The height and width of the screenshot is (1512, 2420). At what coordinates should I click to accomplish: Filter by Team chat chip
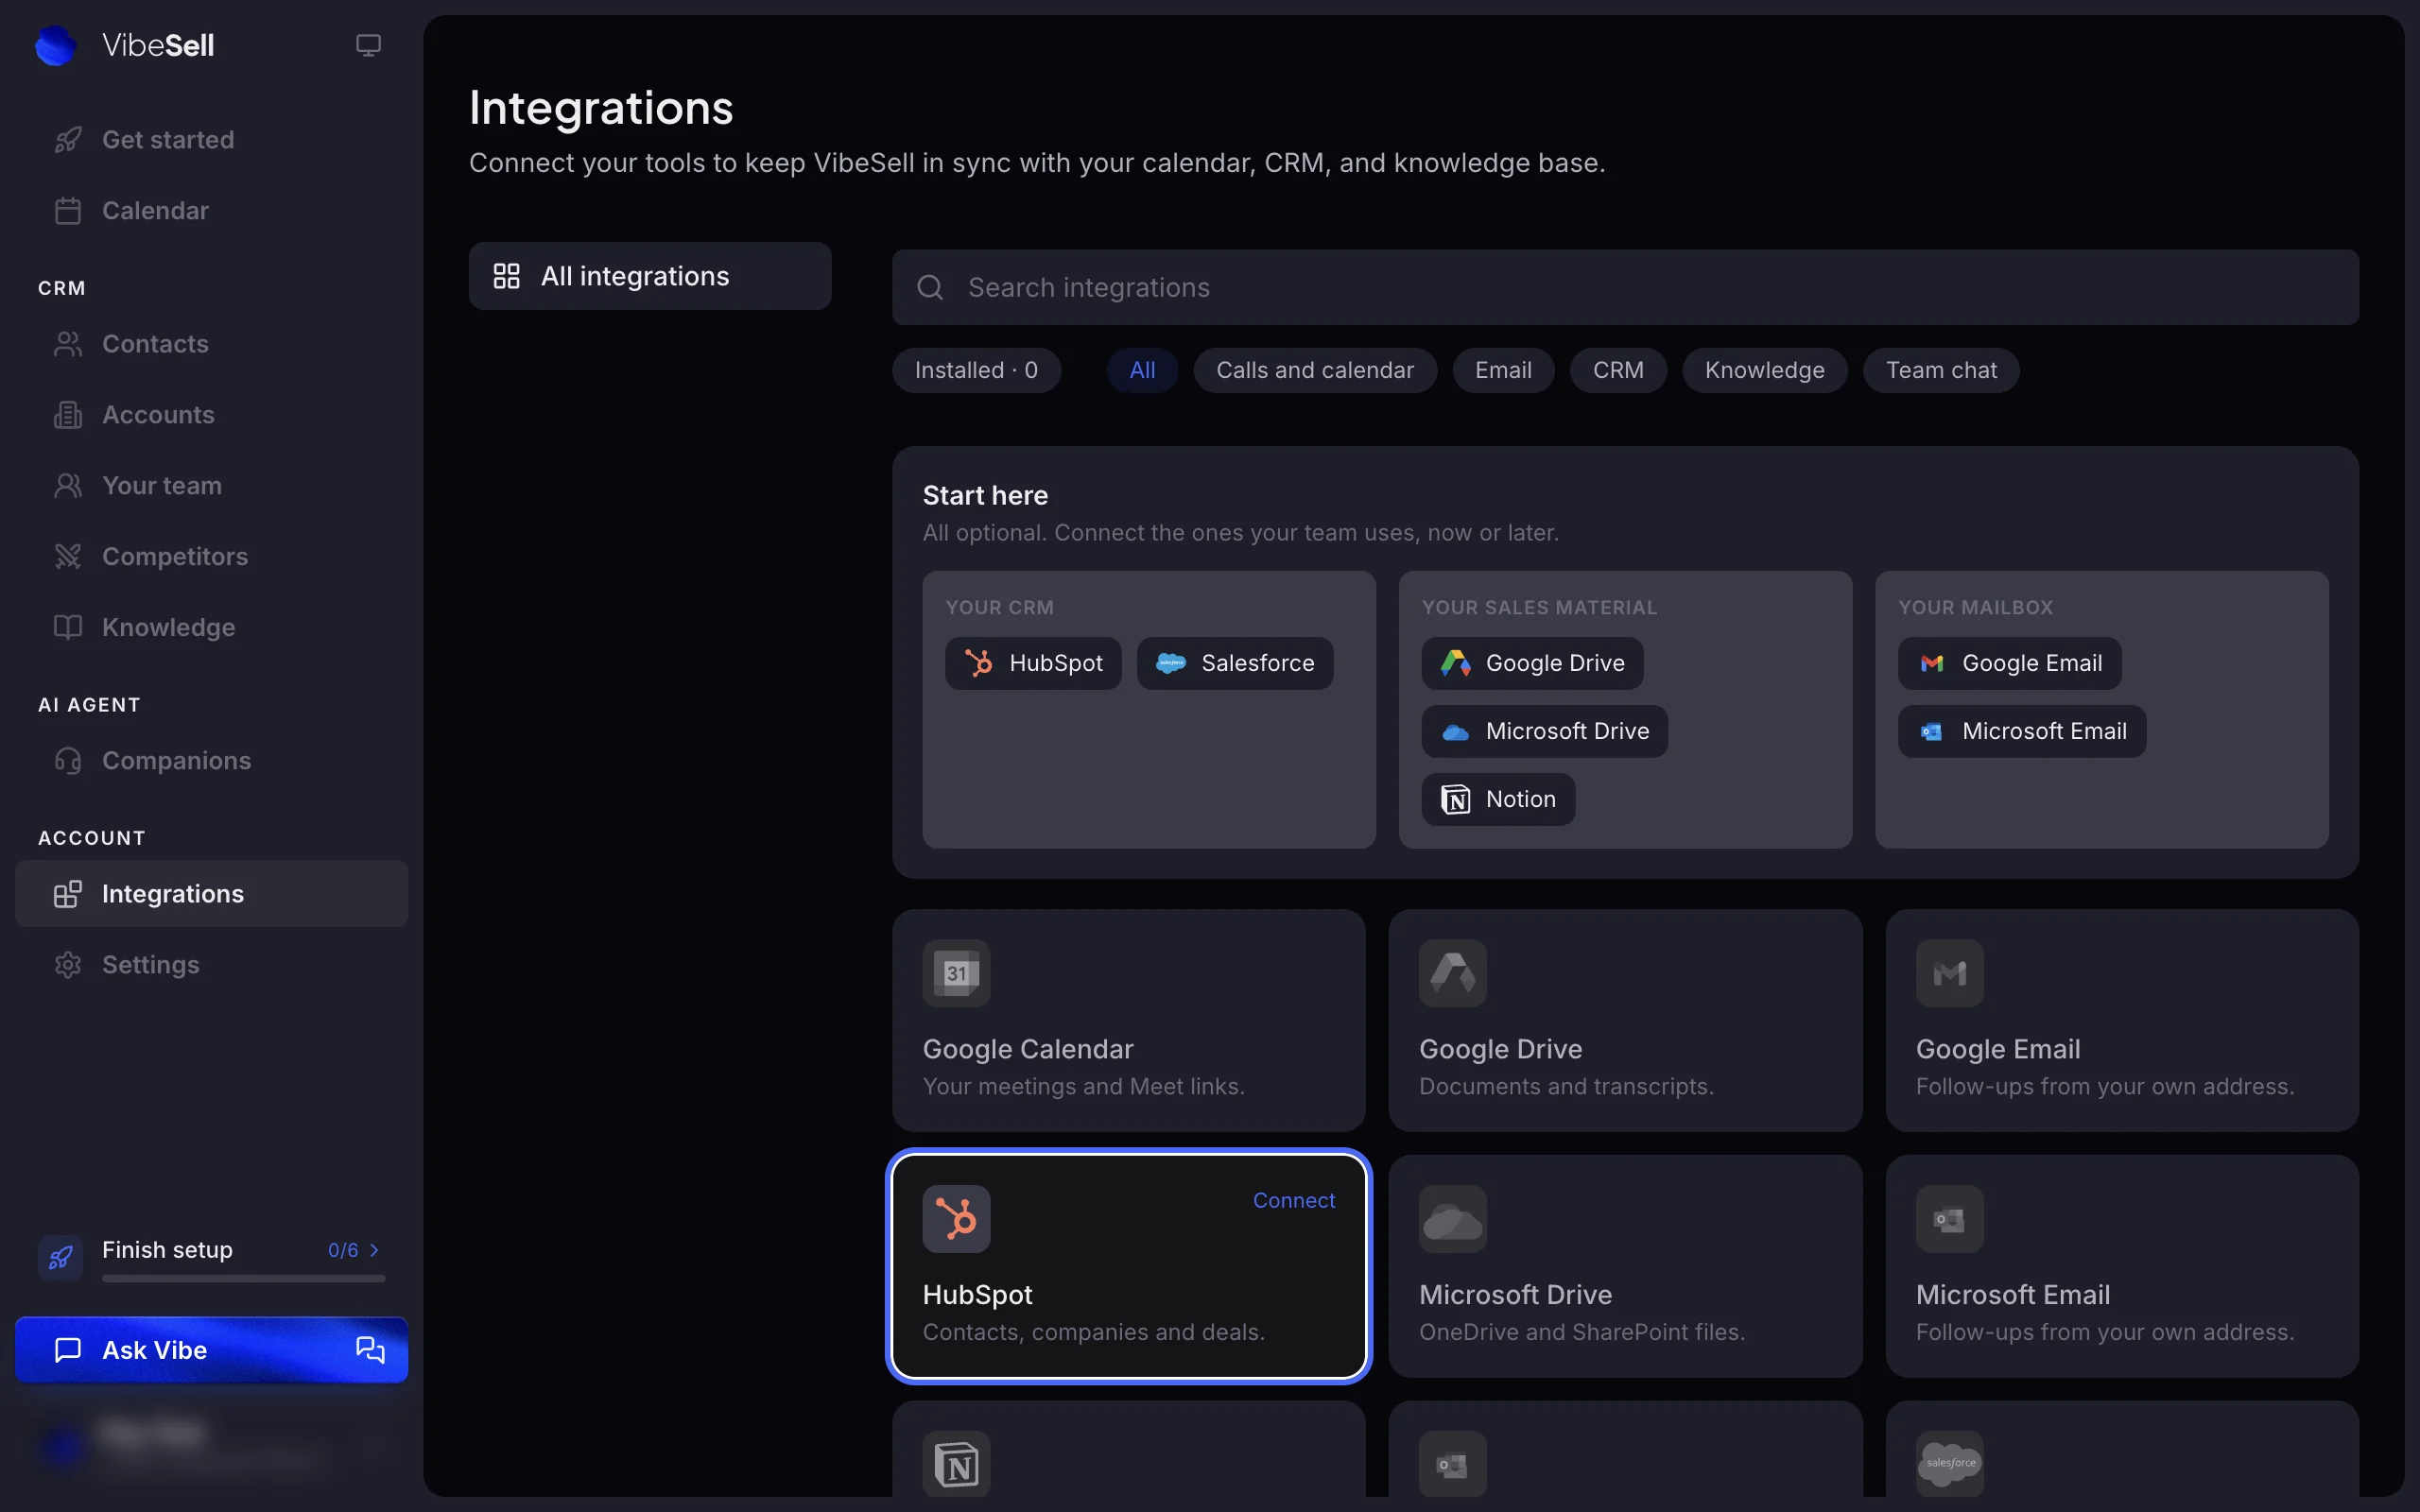tap(1941, 370)
